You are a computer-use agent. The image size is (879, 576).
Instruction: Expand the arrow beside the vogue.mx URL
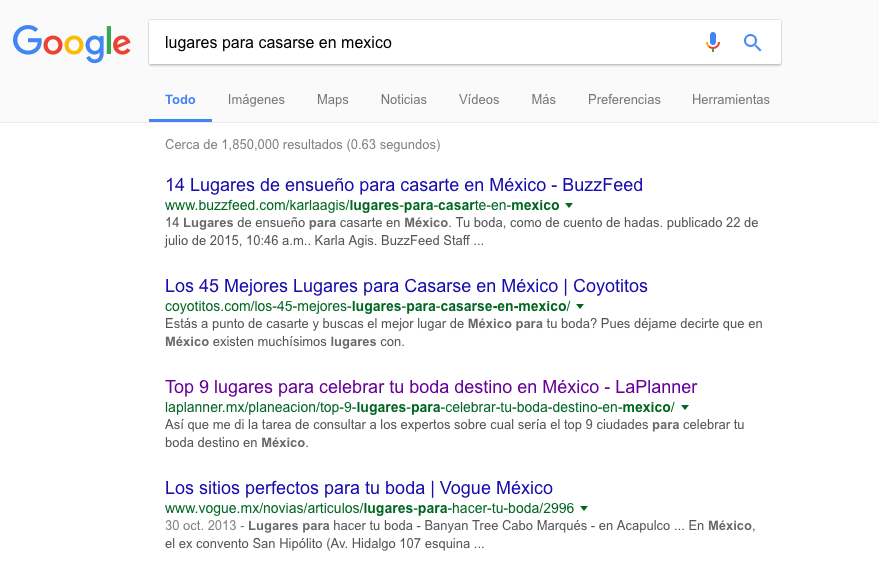[583, 509]
